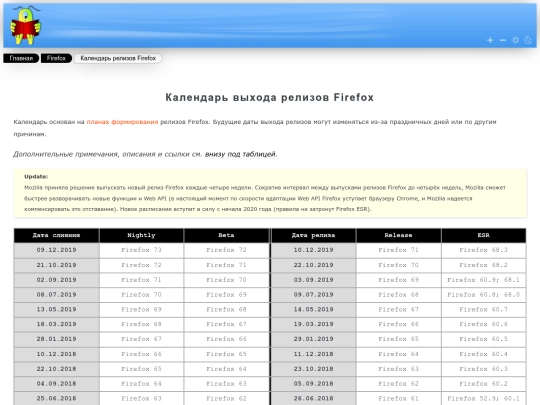Select merge date cell 18.03.2019
The width and height of the screenshot is (540, 405).
click(x=56, y=324)
